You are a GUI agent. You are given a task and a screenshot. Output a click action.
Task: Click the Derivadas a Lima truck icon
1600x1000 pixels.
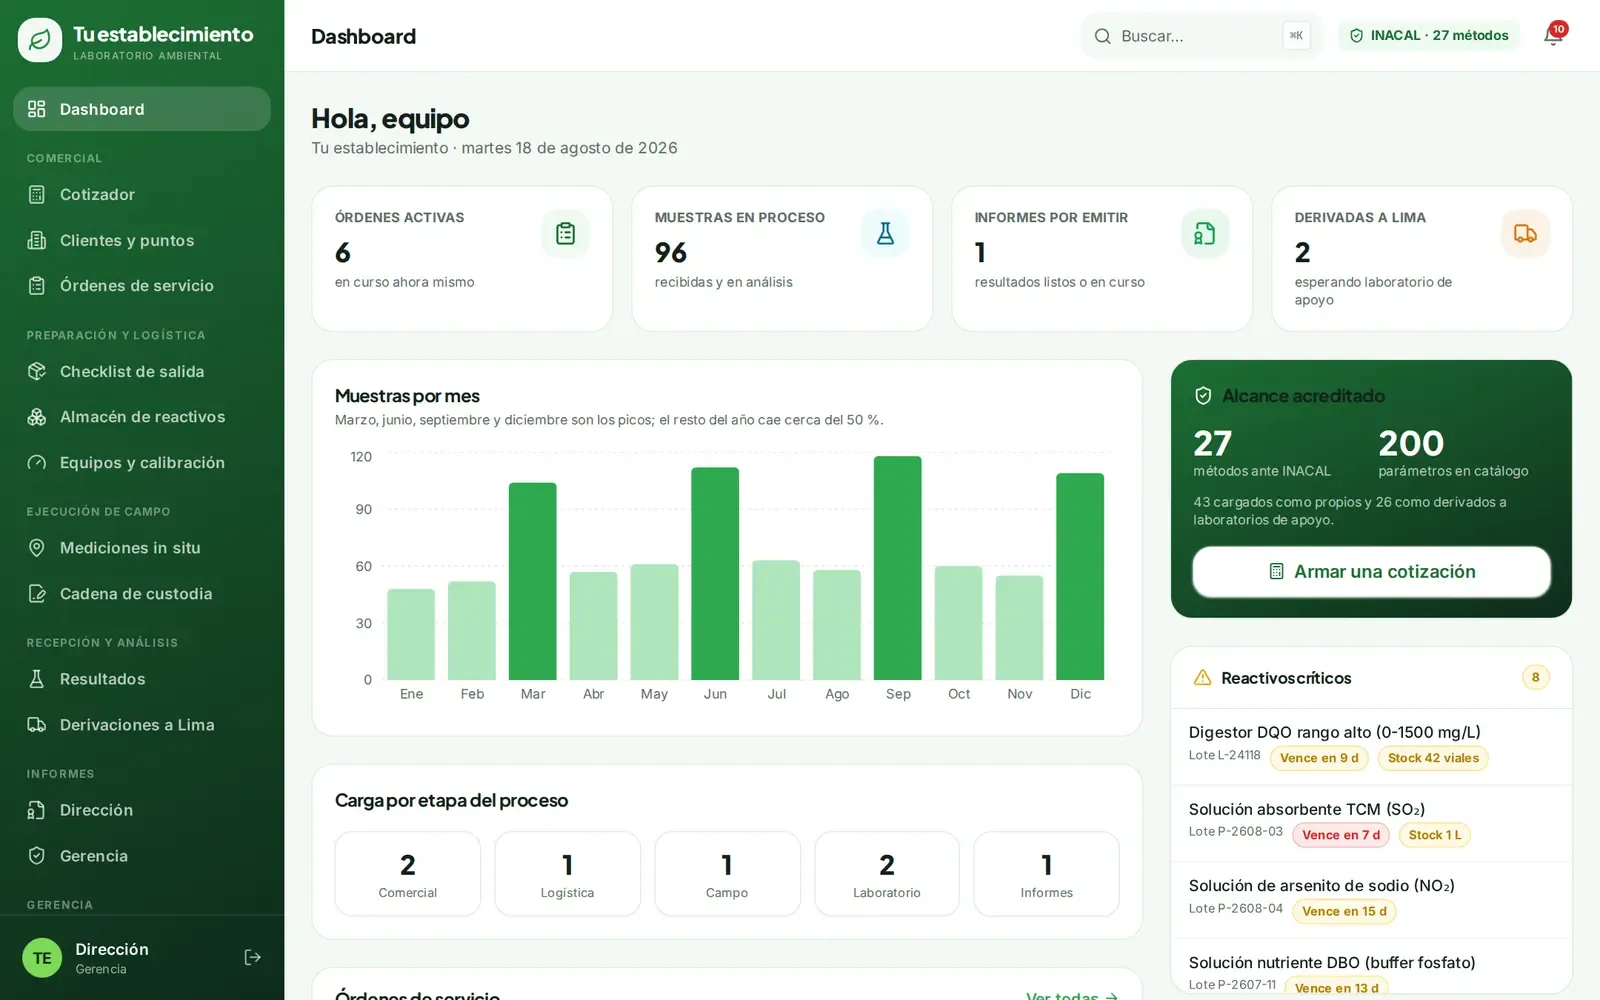click(1526, 234)
